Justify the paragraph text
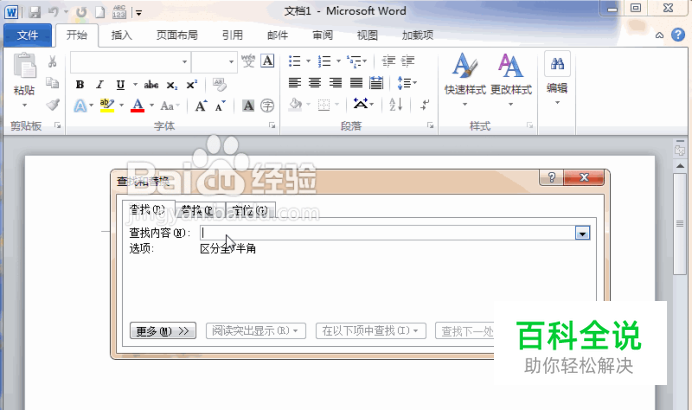The height and width of the screenshot is (410, 692). point(356,83)
